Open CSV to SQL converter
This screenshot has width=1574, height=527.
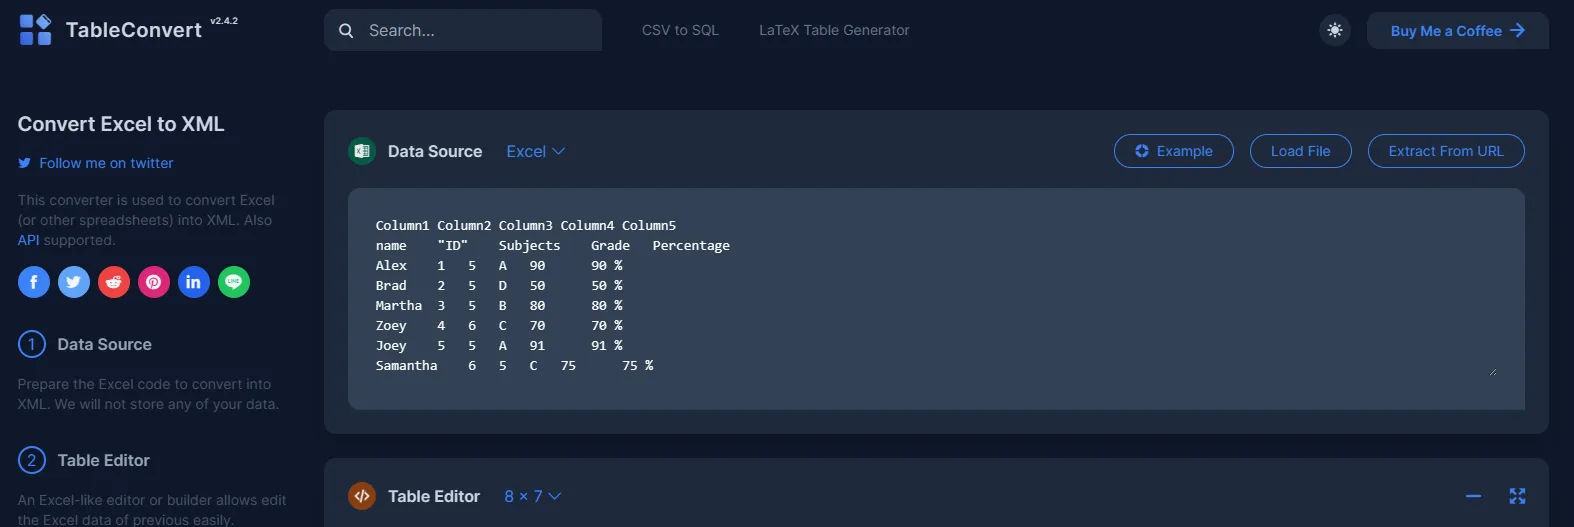tap(680, 30)
